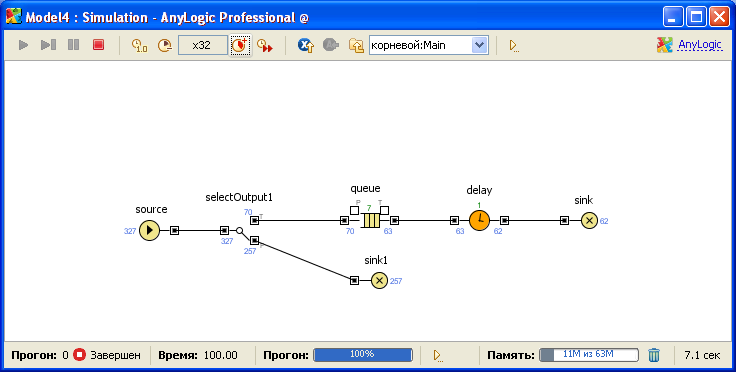Click the memory usage bar 11M из 63M
Image resolution: width=736 pixels, height=372 pixels.
[589, 355]
